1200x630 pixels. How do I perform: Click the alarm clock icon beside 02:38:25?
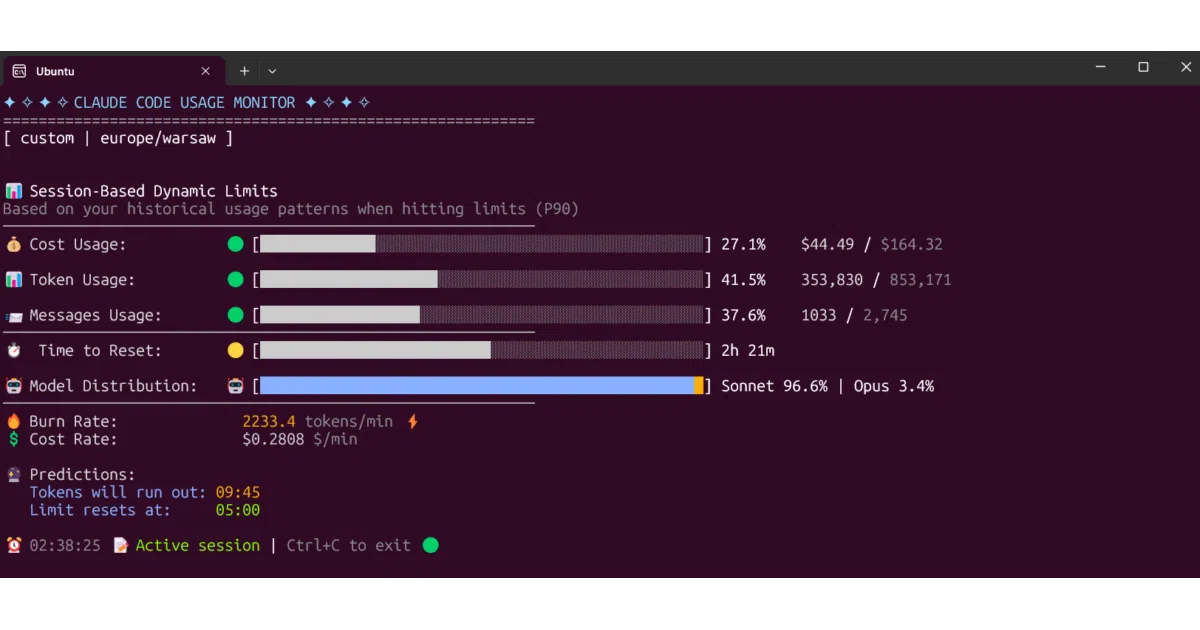coord(13,545)
